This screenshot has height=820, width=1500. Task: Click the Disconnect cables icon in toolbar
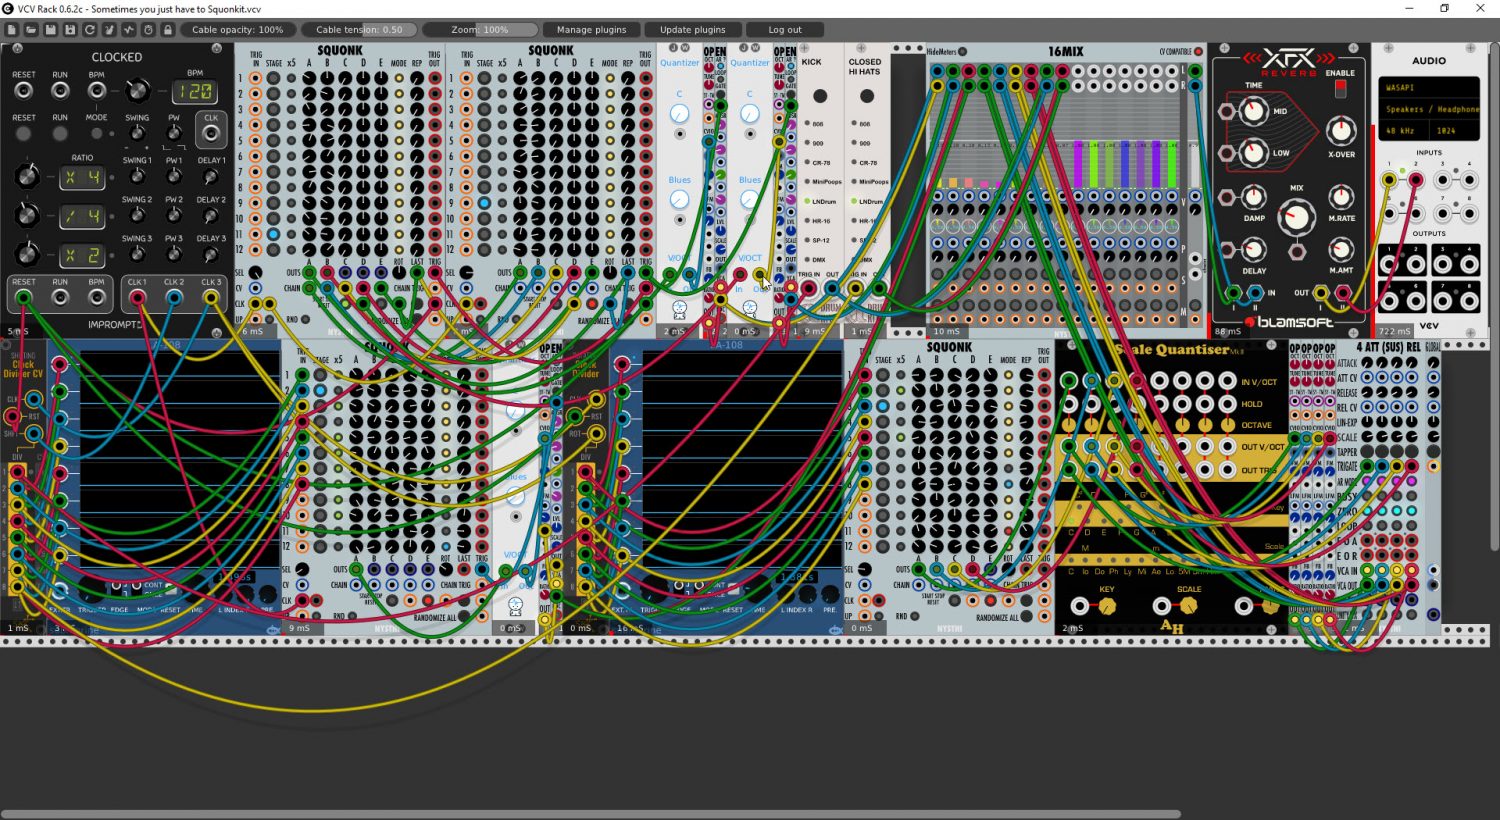(x=109, y=30)
